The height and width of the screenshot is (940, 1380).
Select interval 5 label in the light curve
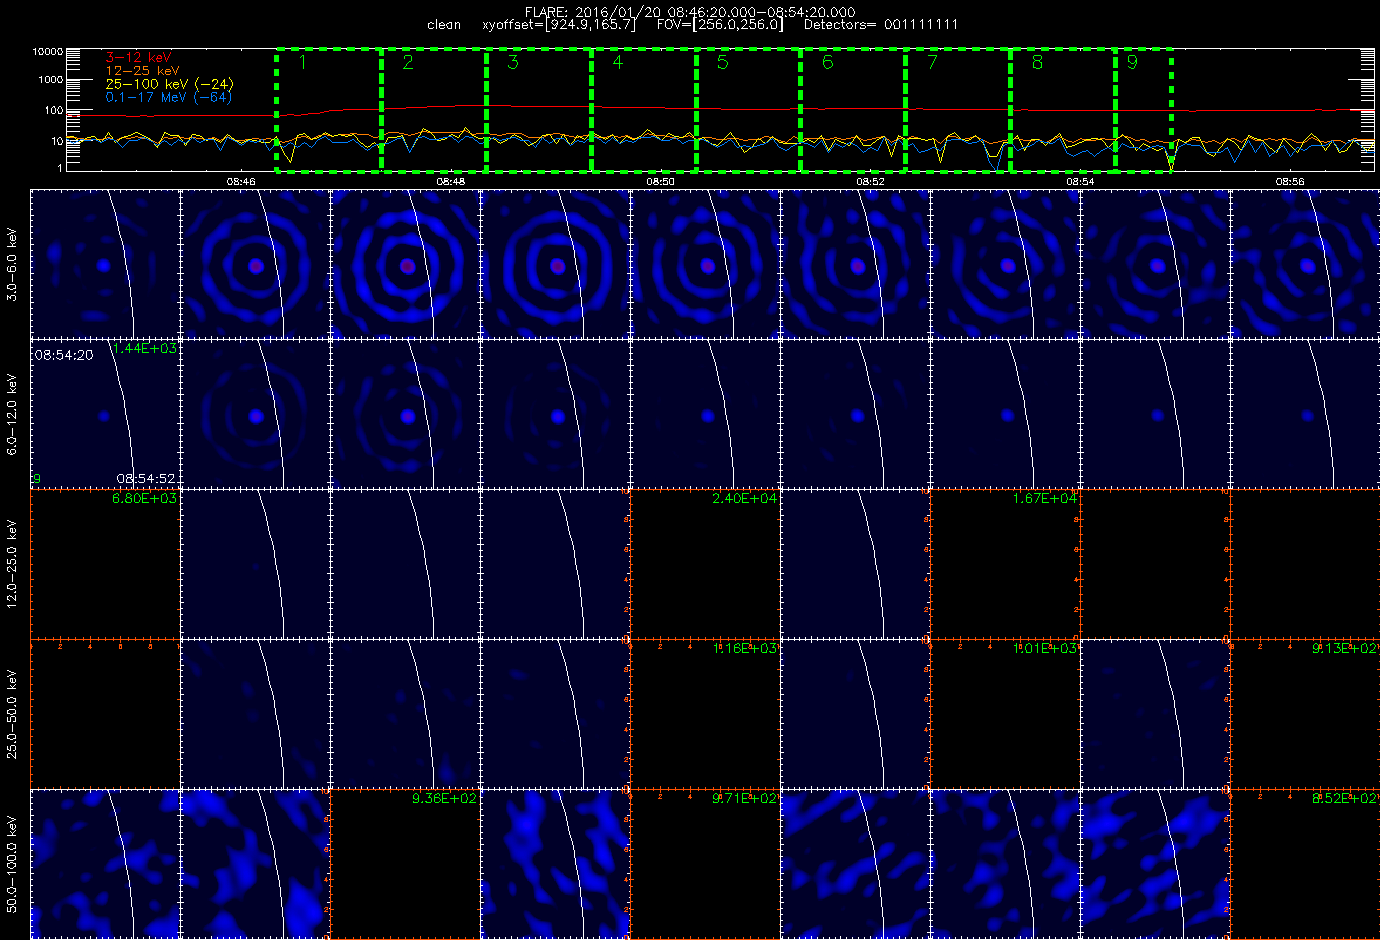(723, 63)
